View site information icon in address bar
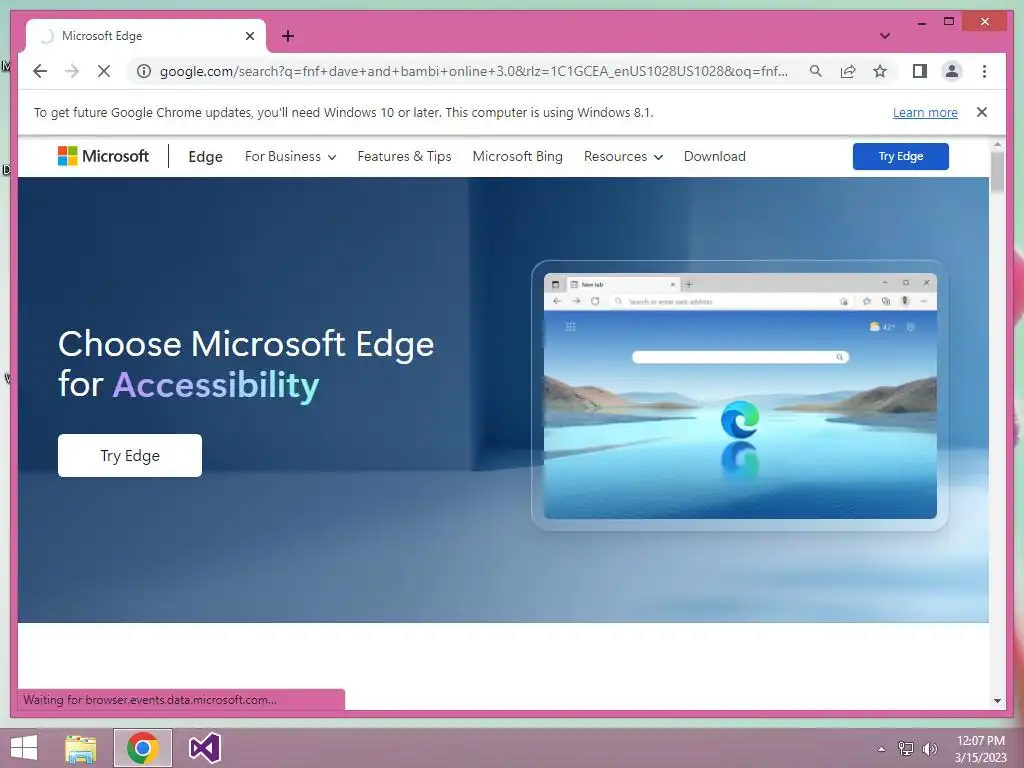 144,71
